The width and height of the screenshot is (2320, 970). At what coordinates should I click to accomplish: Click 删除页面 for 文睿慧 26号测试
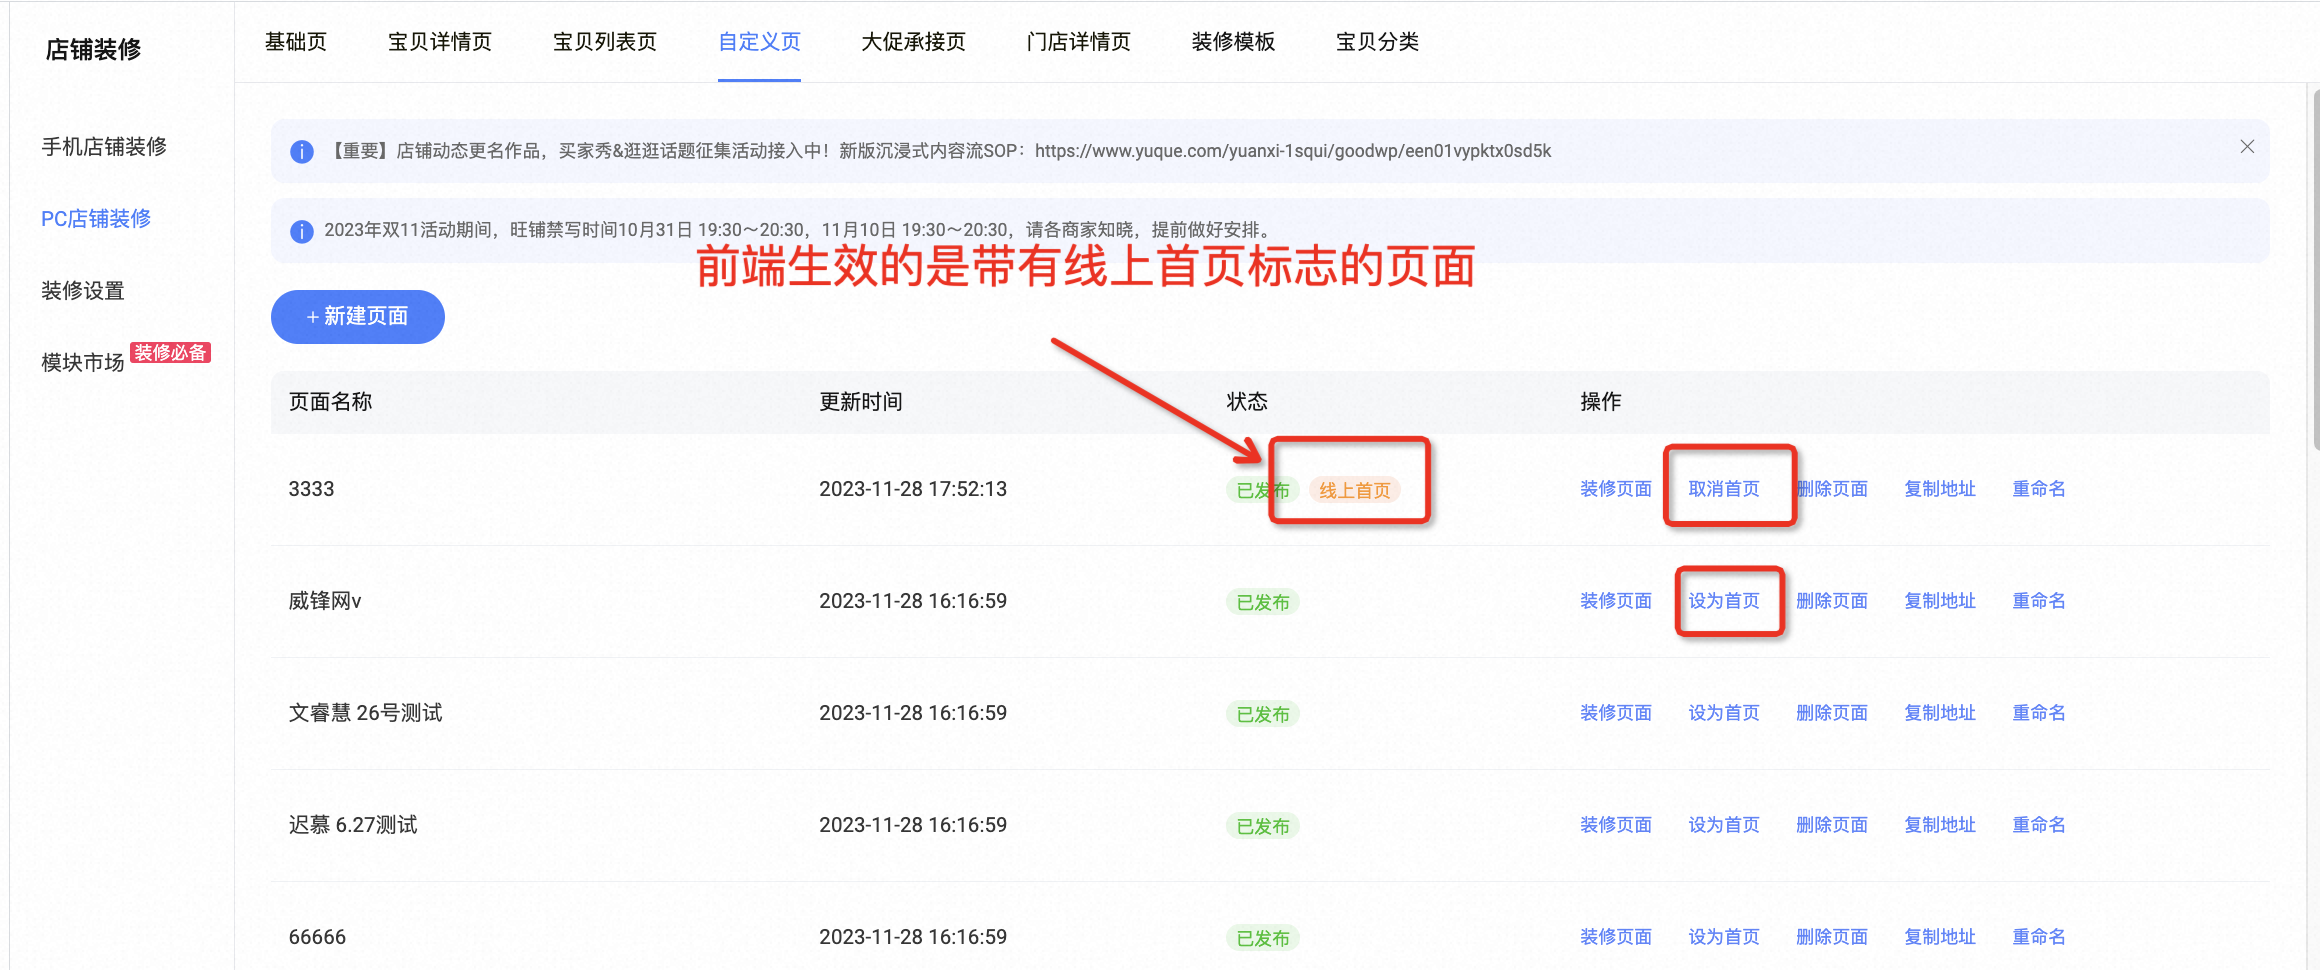tap(1832, 713)
